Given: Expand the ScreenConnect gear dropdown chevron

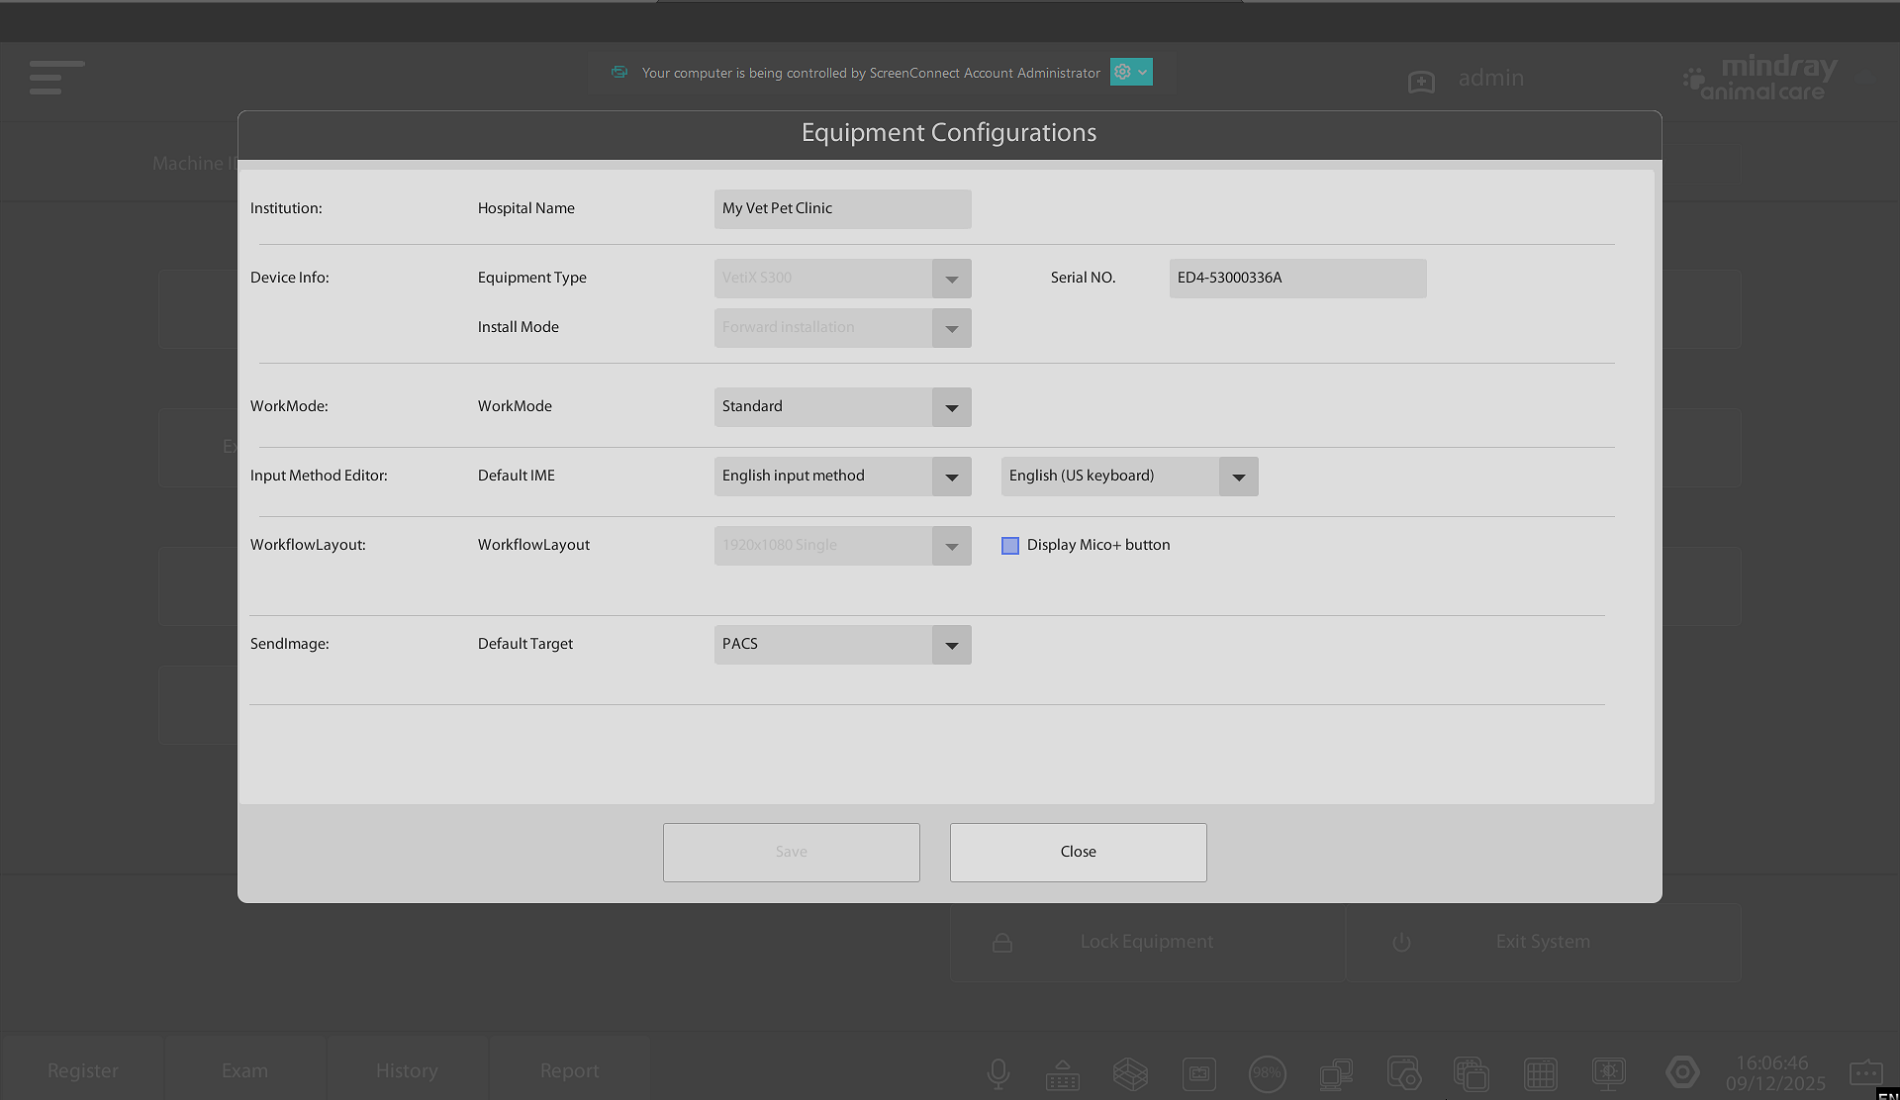Looking at the screenshot, I should click(1142, 72).
